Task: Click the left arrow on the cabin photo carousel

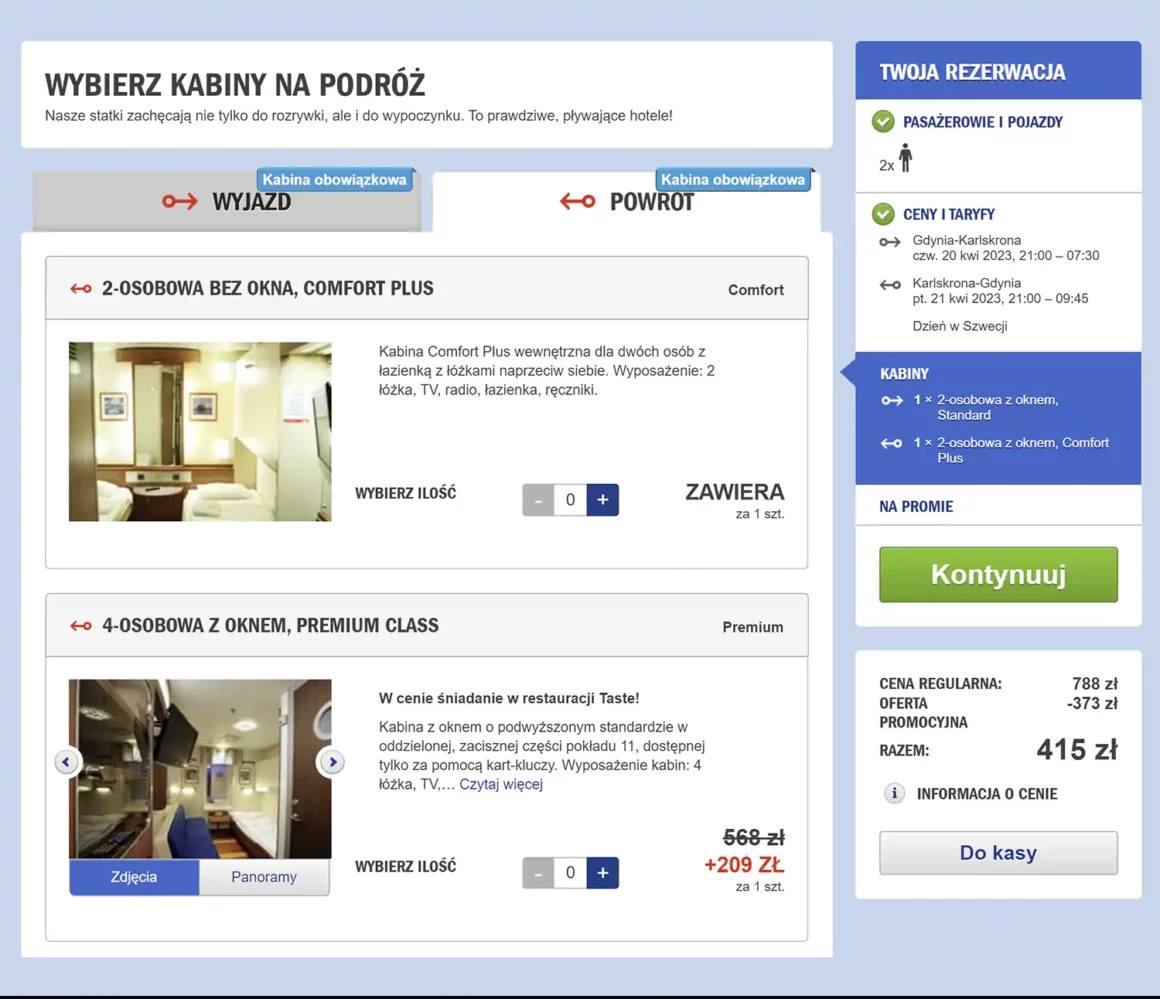Action: tap(66, 761)
